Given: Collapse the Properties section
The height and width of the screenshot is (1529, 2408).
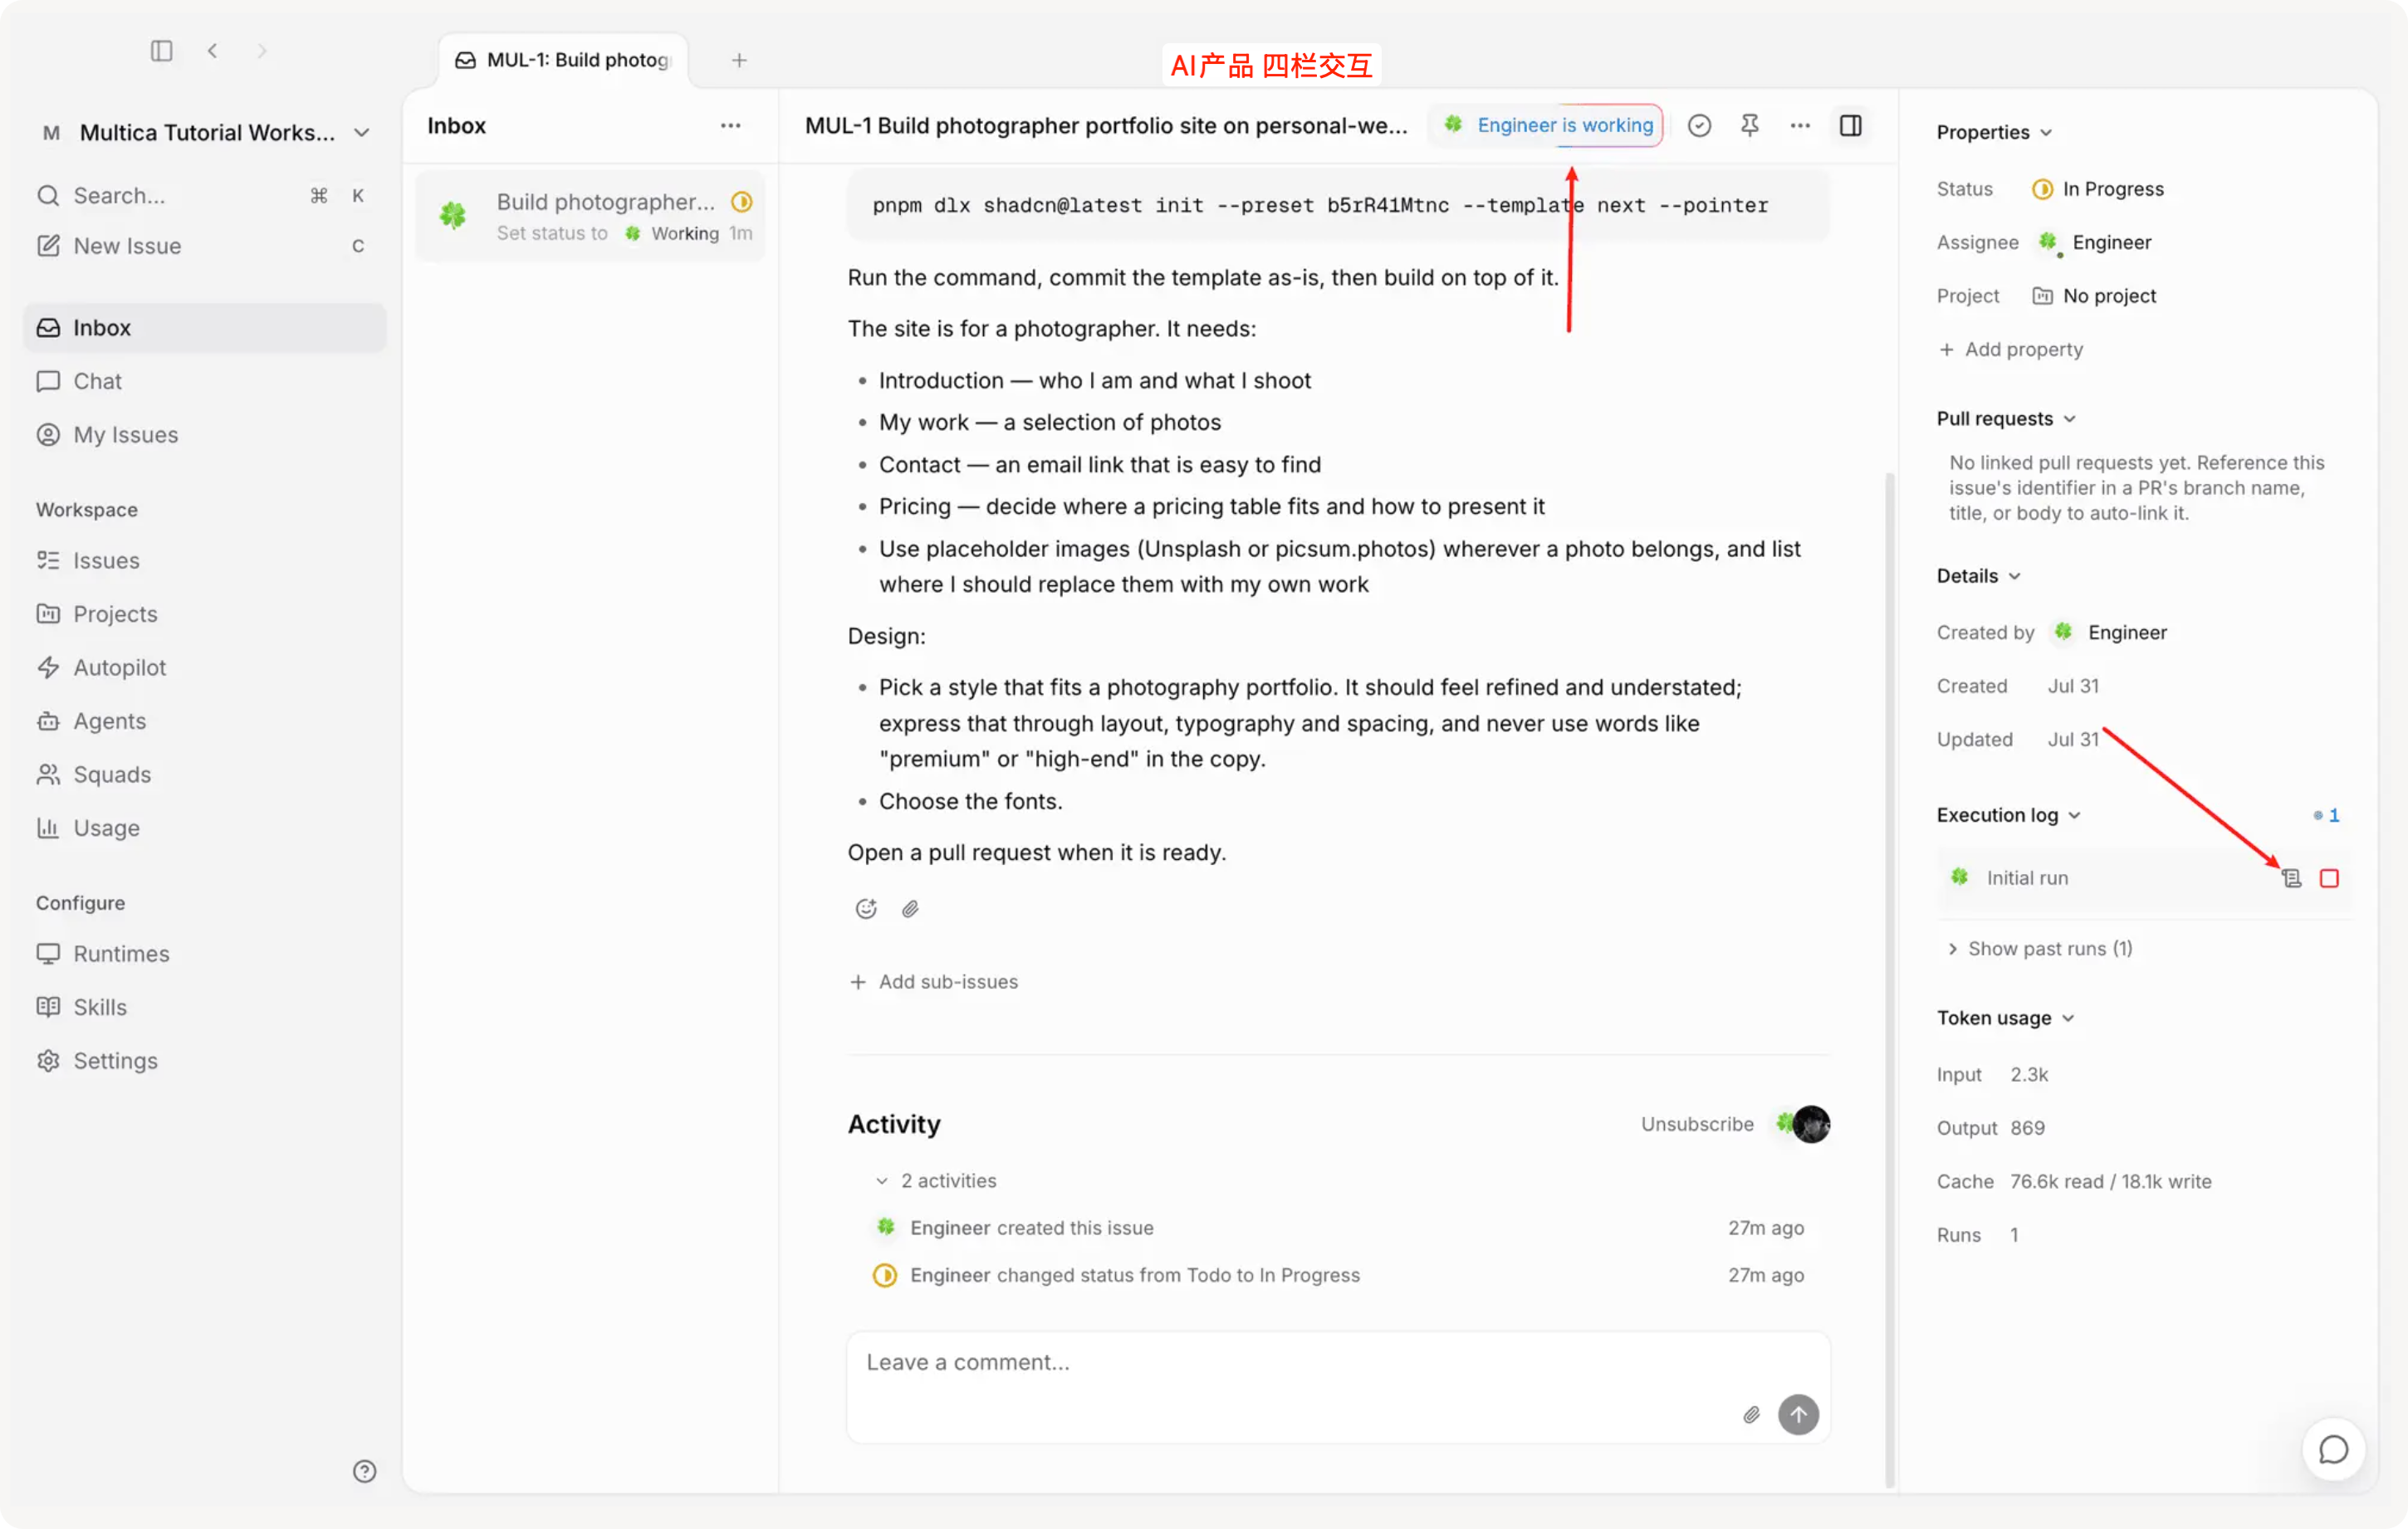Looking at the screenshot, I should pyautogui.click(x=1994, y=132).
